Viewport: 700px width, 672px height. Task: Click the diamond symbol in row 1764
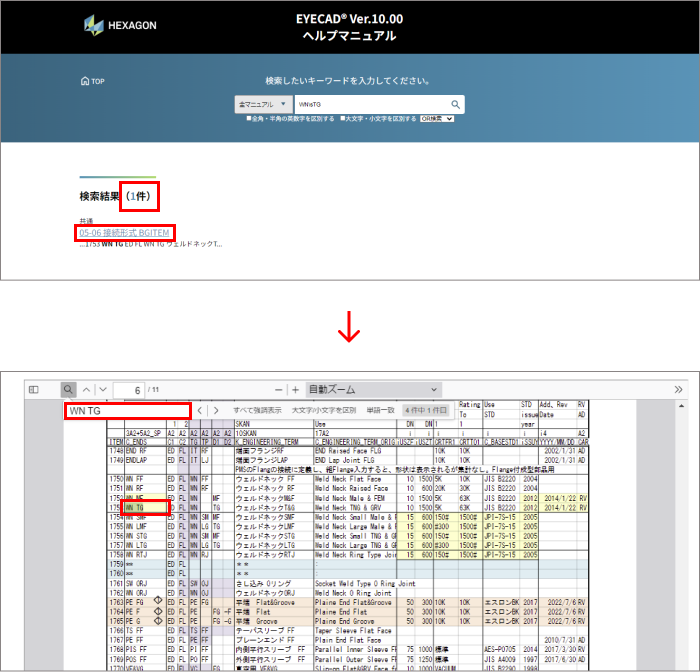point(158,611)
